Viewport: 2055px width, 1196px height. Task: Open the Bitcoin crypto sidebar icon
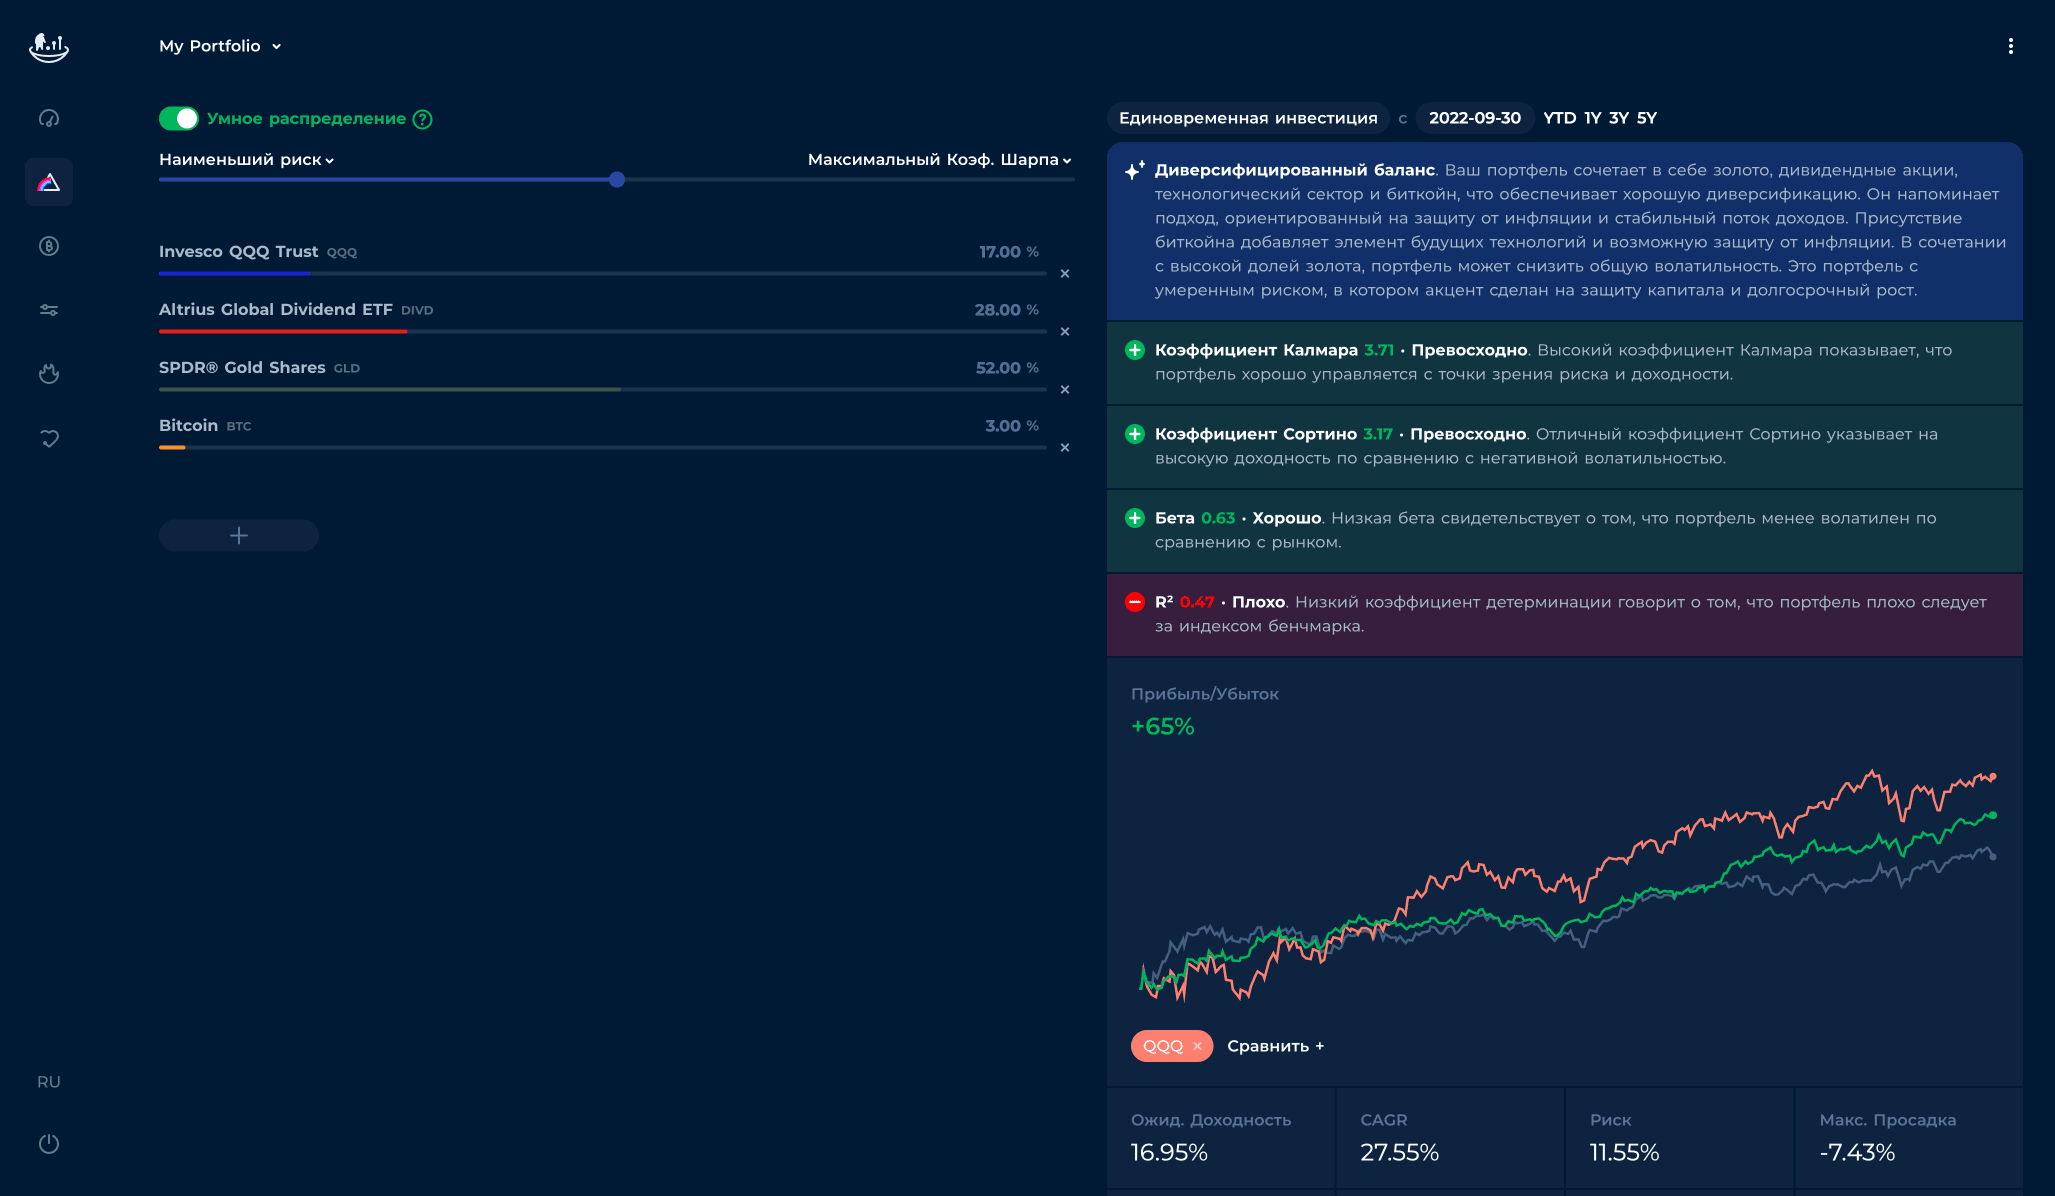point(49,246)
